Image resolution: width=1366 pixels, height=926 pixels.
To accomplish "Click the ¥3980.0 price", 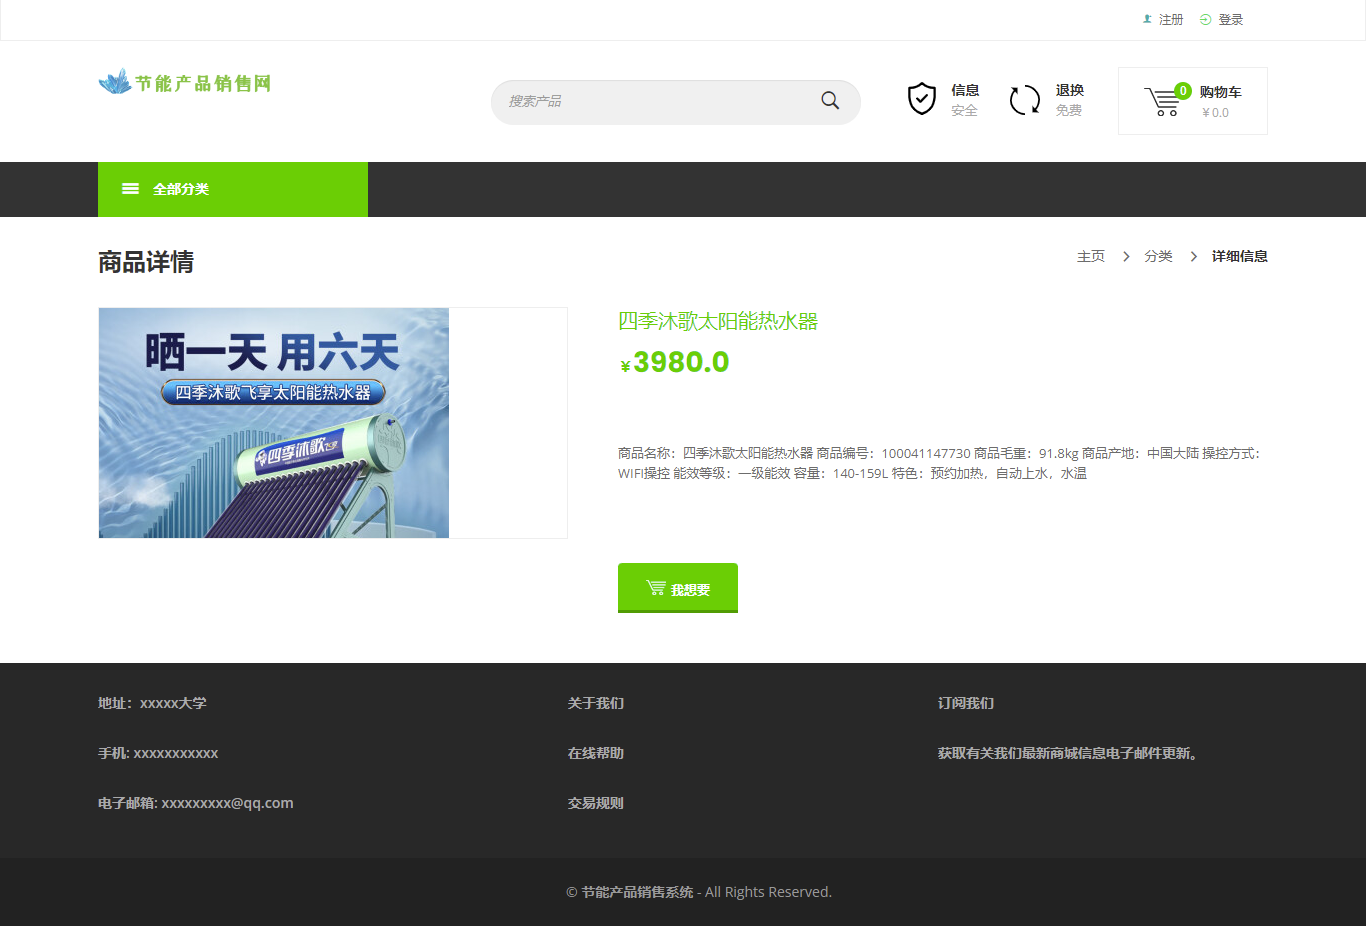I will click(x=675, y=362).
